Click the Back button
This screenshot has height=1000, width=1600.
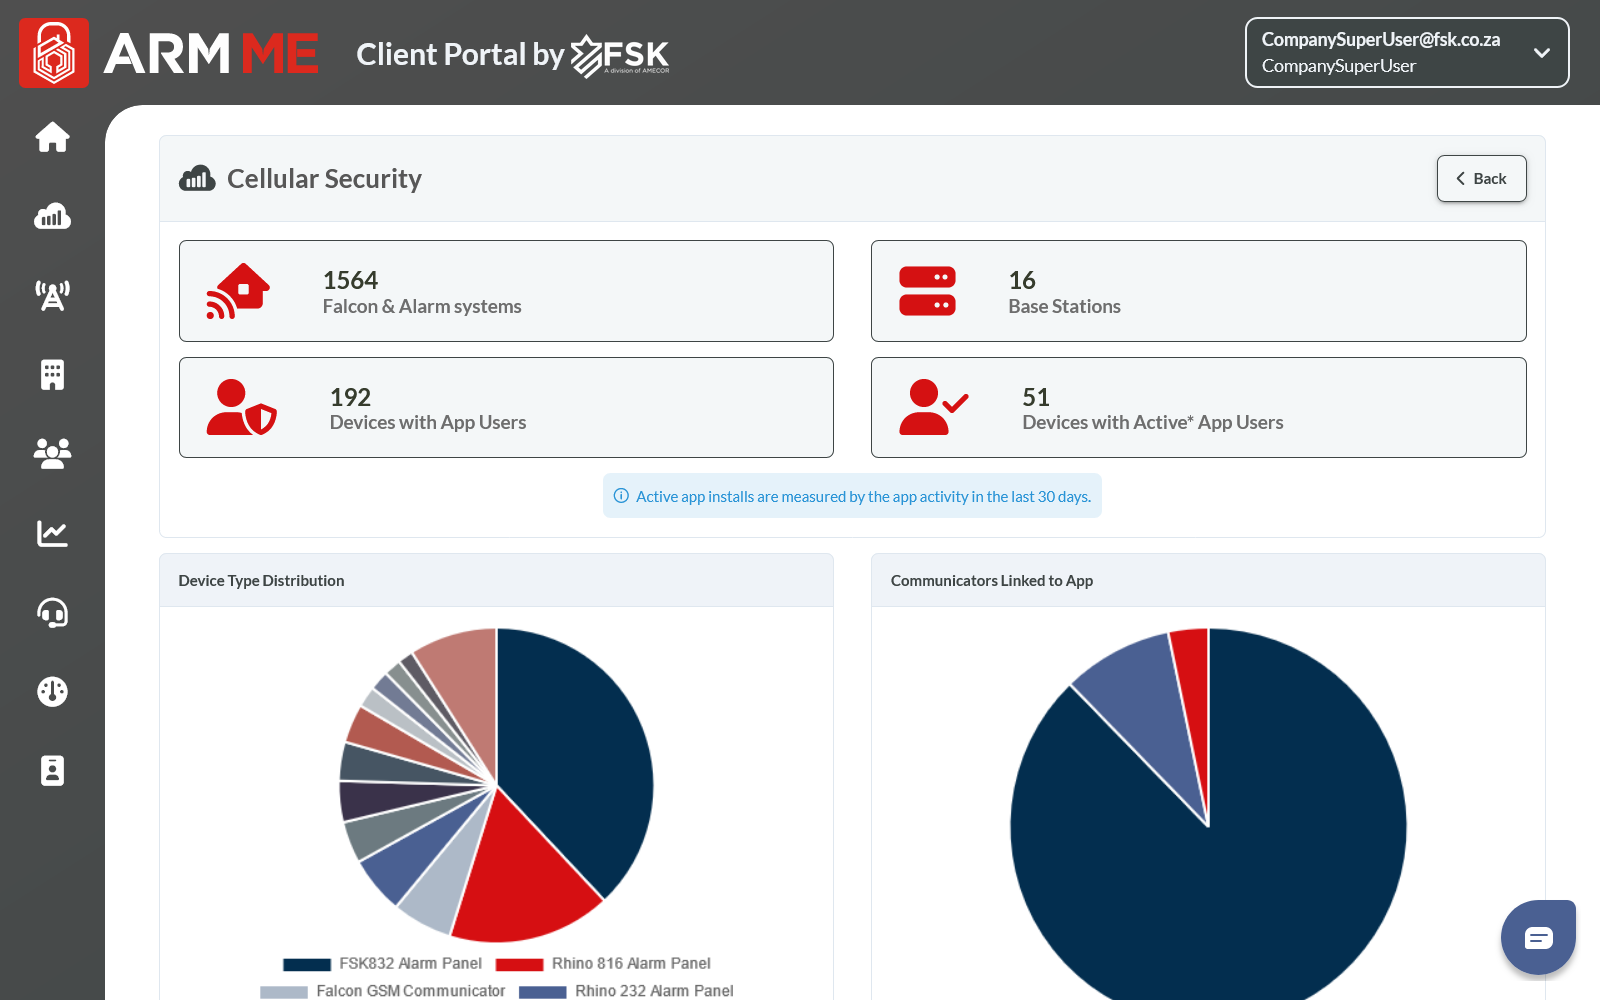1481,179
